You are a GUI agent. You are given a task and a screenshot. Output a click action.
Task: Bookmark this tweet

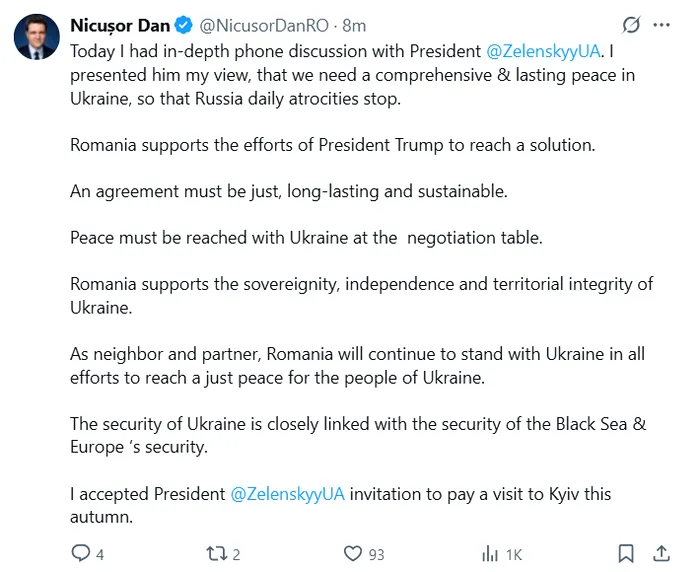pyautogui.click(x=625, y=553)
